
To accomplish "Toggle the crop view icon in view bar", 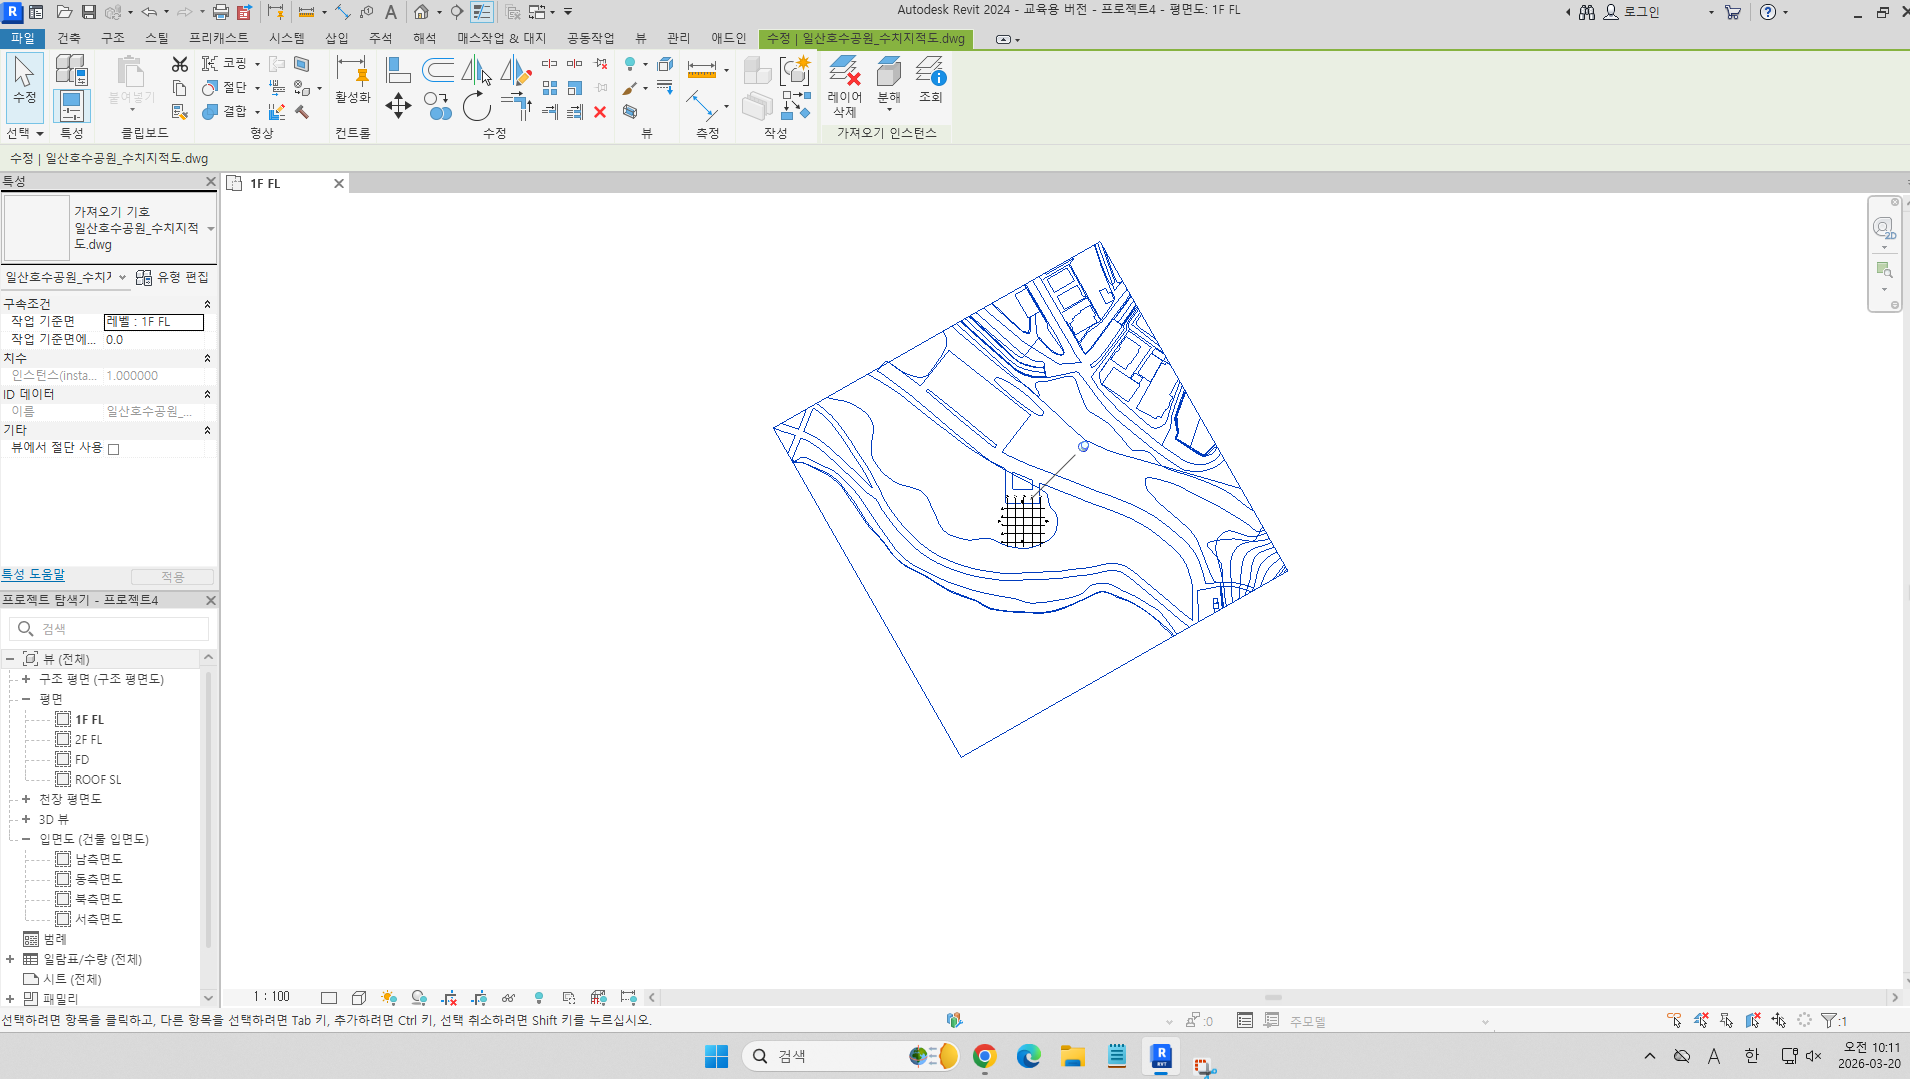I will [449, 998].
